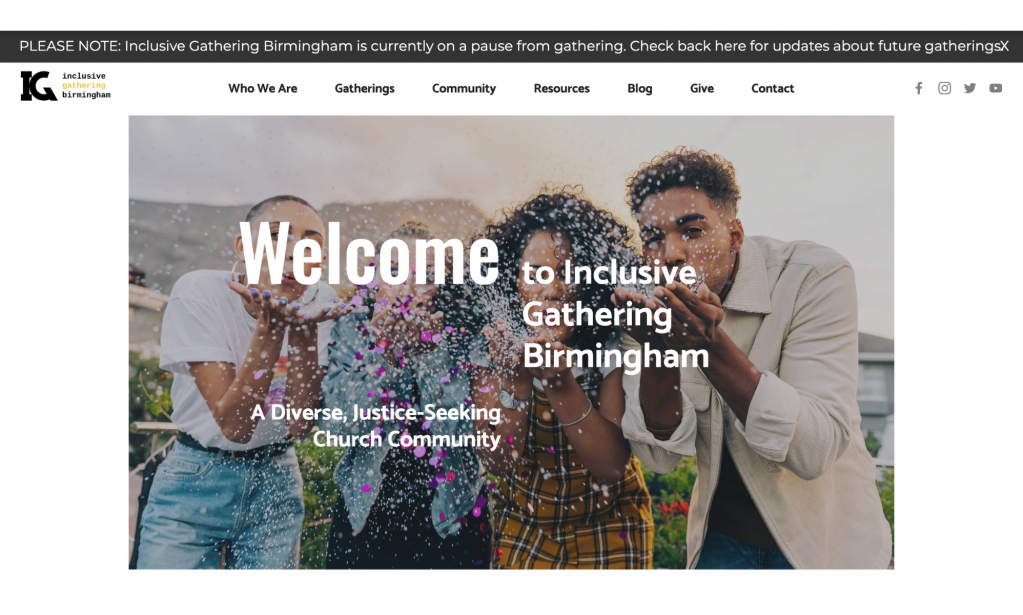Open the Facebook page icon

point(919,88)
